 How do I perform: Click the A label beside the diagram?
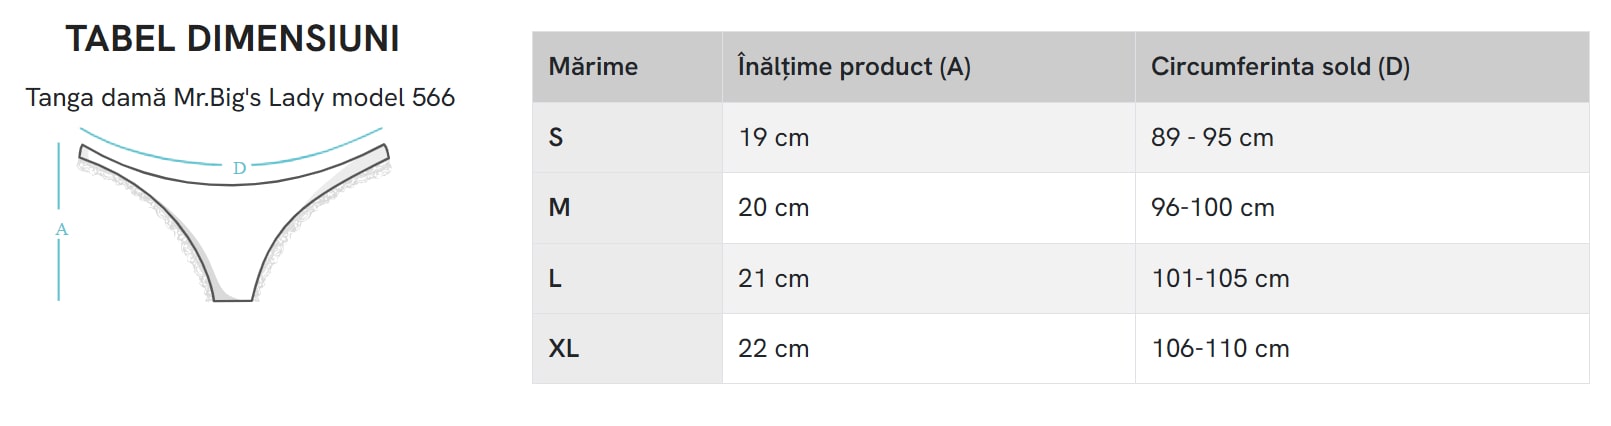coord(61,229)
